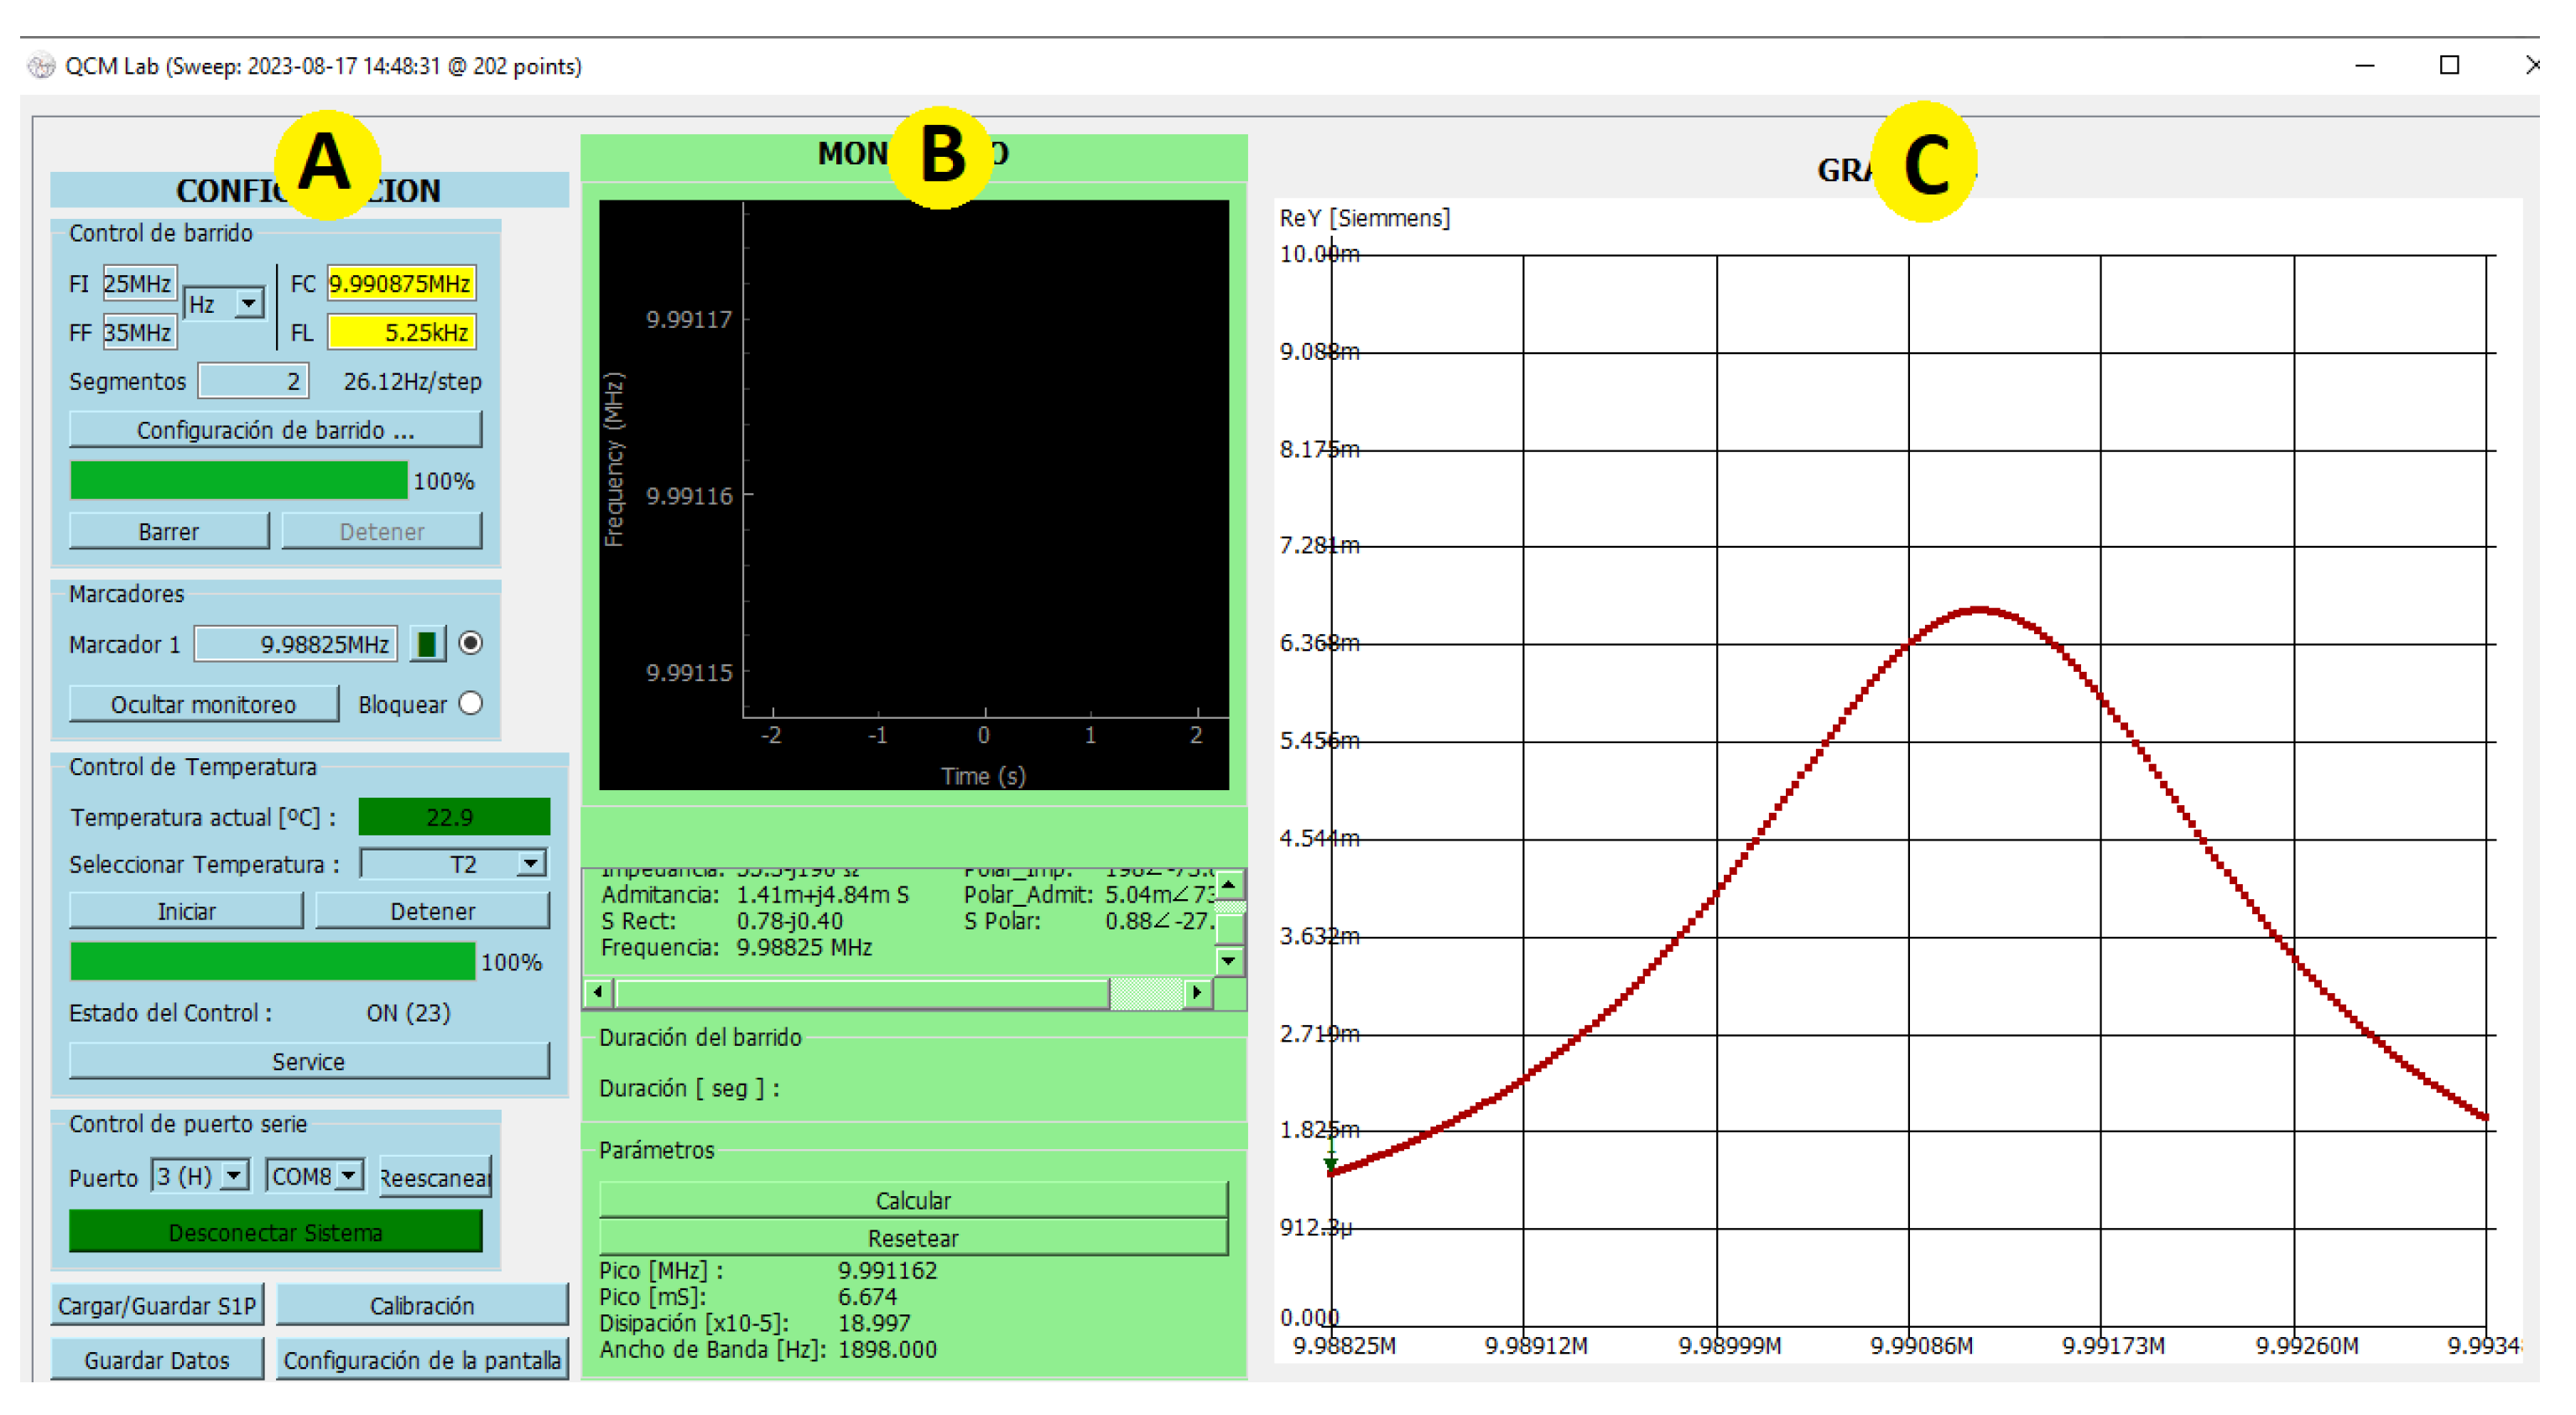Click the Resetear button
Image resolution: width=2576 pixels, height=1415 pixels.
coord(912,1238)
